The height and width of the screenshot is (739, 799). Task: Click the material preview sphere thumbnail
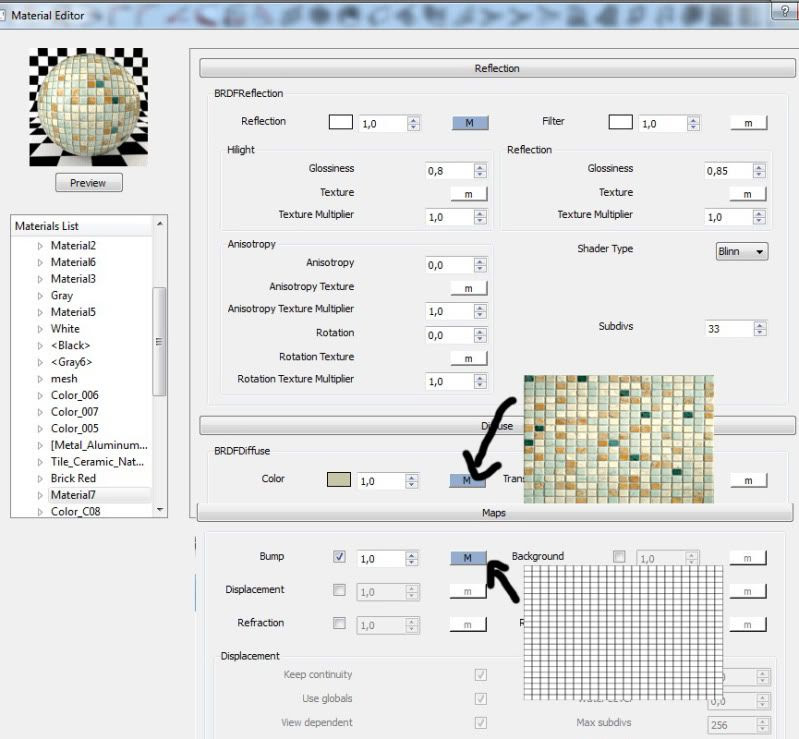point(89,107)
